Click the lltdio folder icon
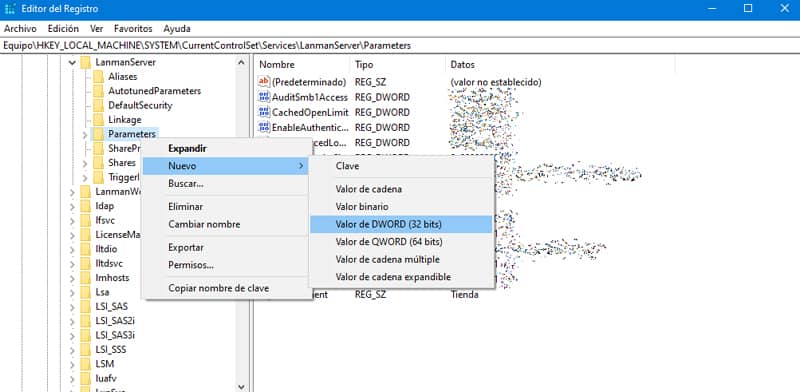 86,249
